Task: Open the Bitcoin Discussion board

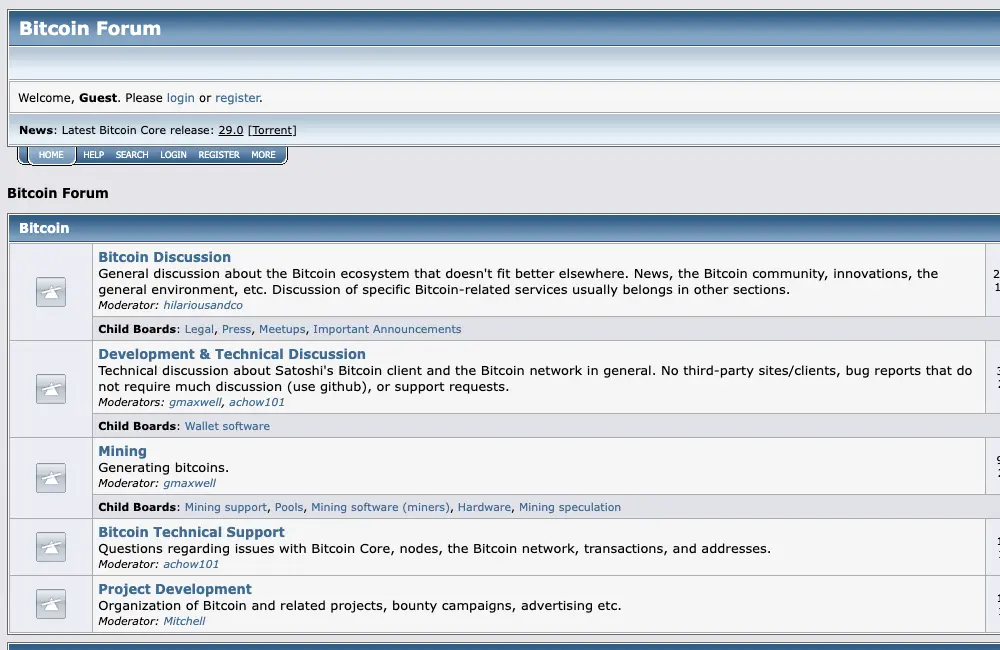Action: coord(165,257)
